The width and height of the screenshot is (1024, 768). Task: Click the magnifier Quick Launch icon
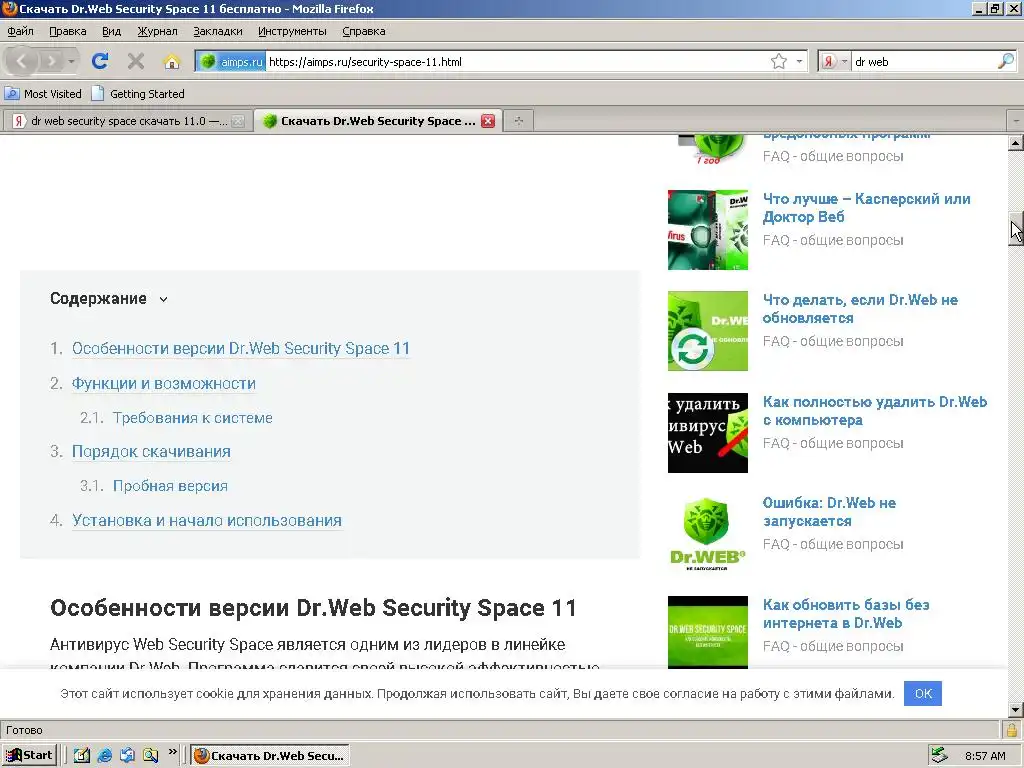(x=151, y=756)
